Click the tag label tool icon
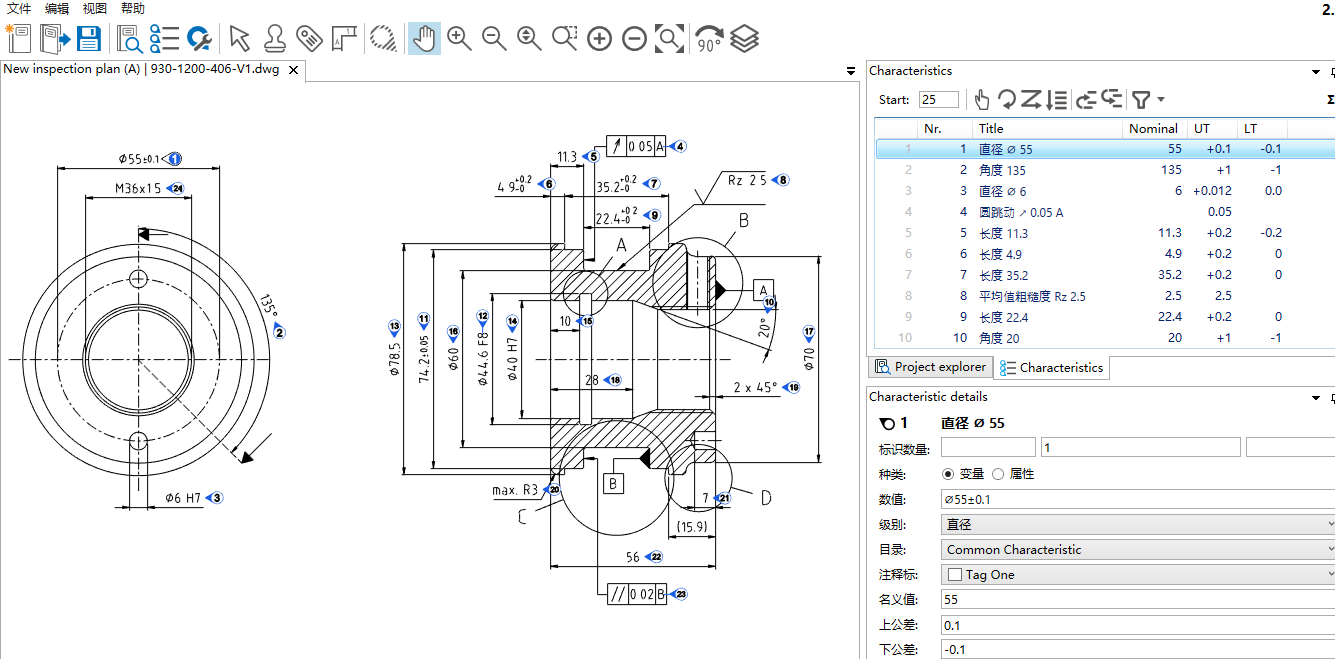 tap(309, 39)
